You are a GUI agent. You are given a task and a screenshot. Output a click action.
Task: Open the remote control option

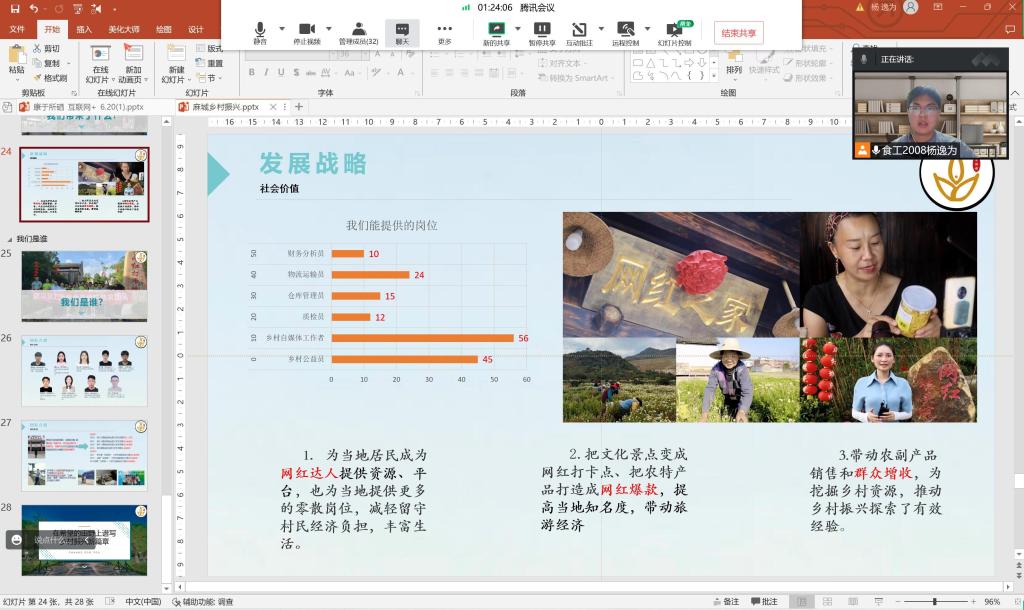pyautogui.click(x=625, y=32)
